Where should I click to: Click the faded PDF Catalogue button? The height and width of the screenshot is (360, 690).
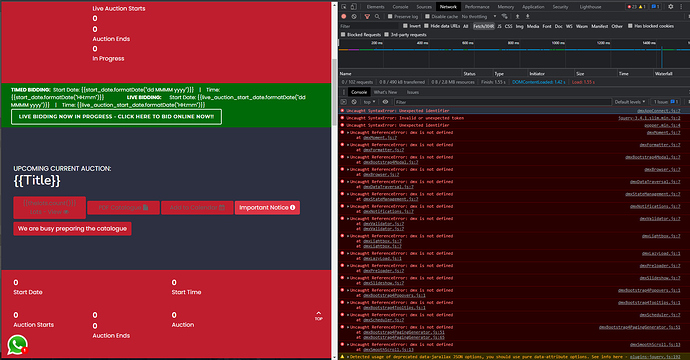coord(123,208)
